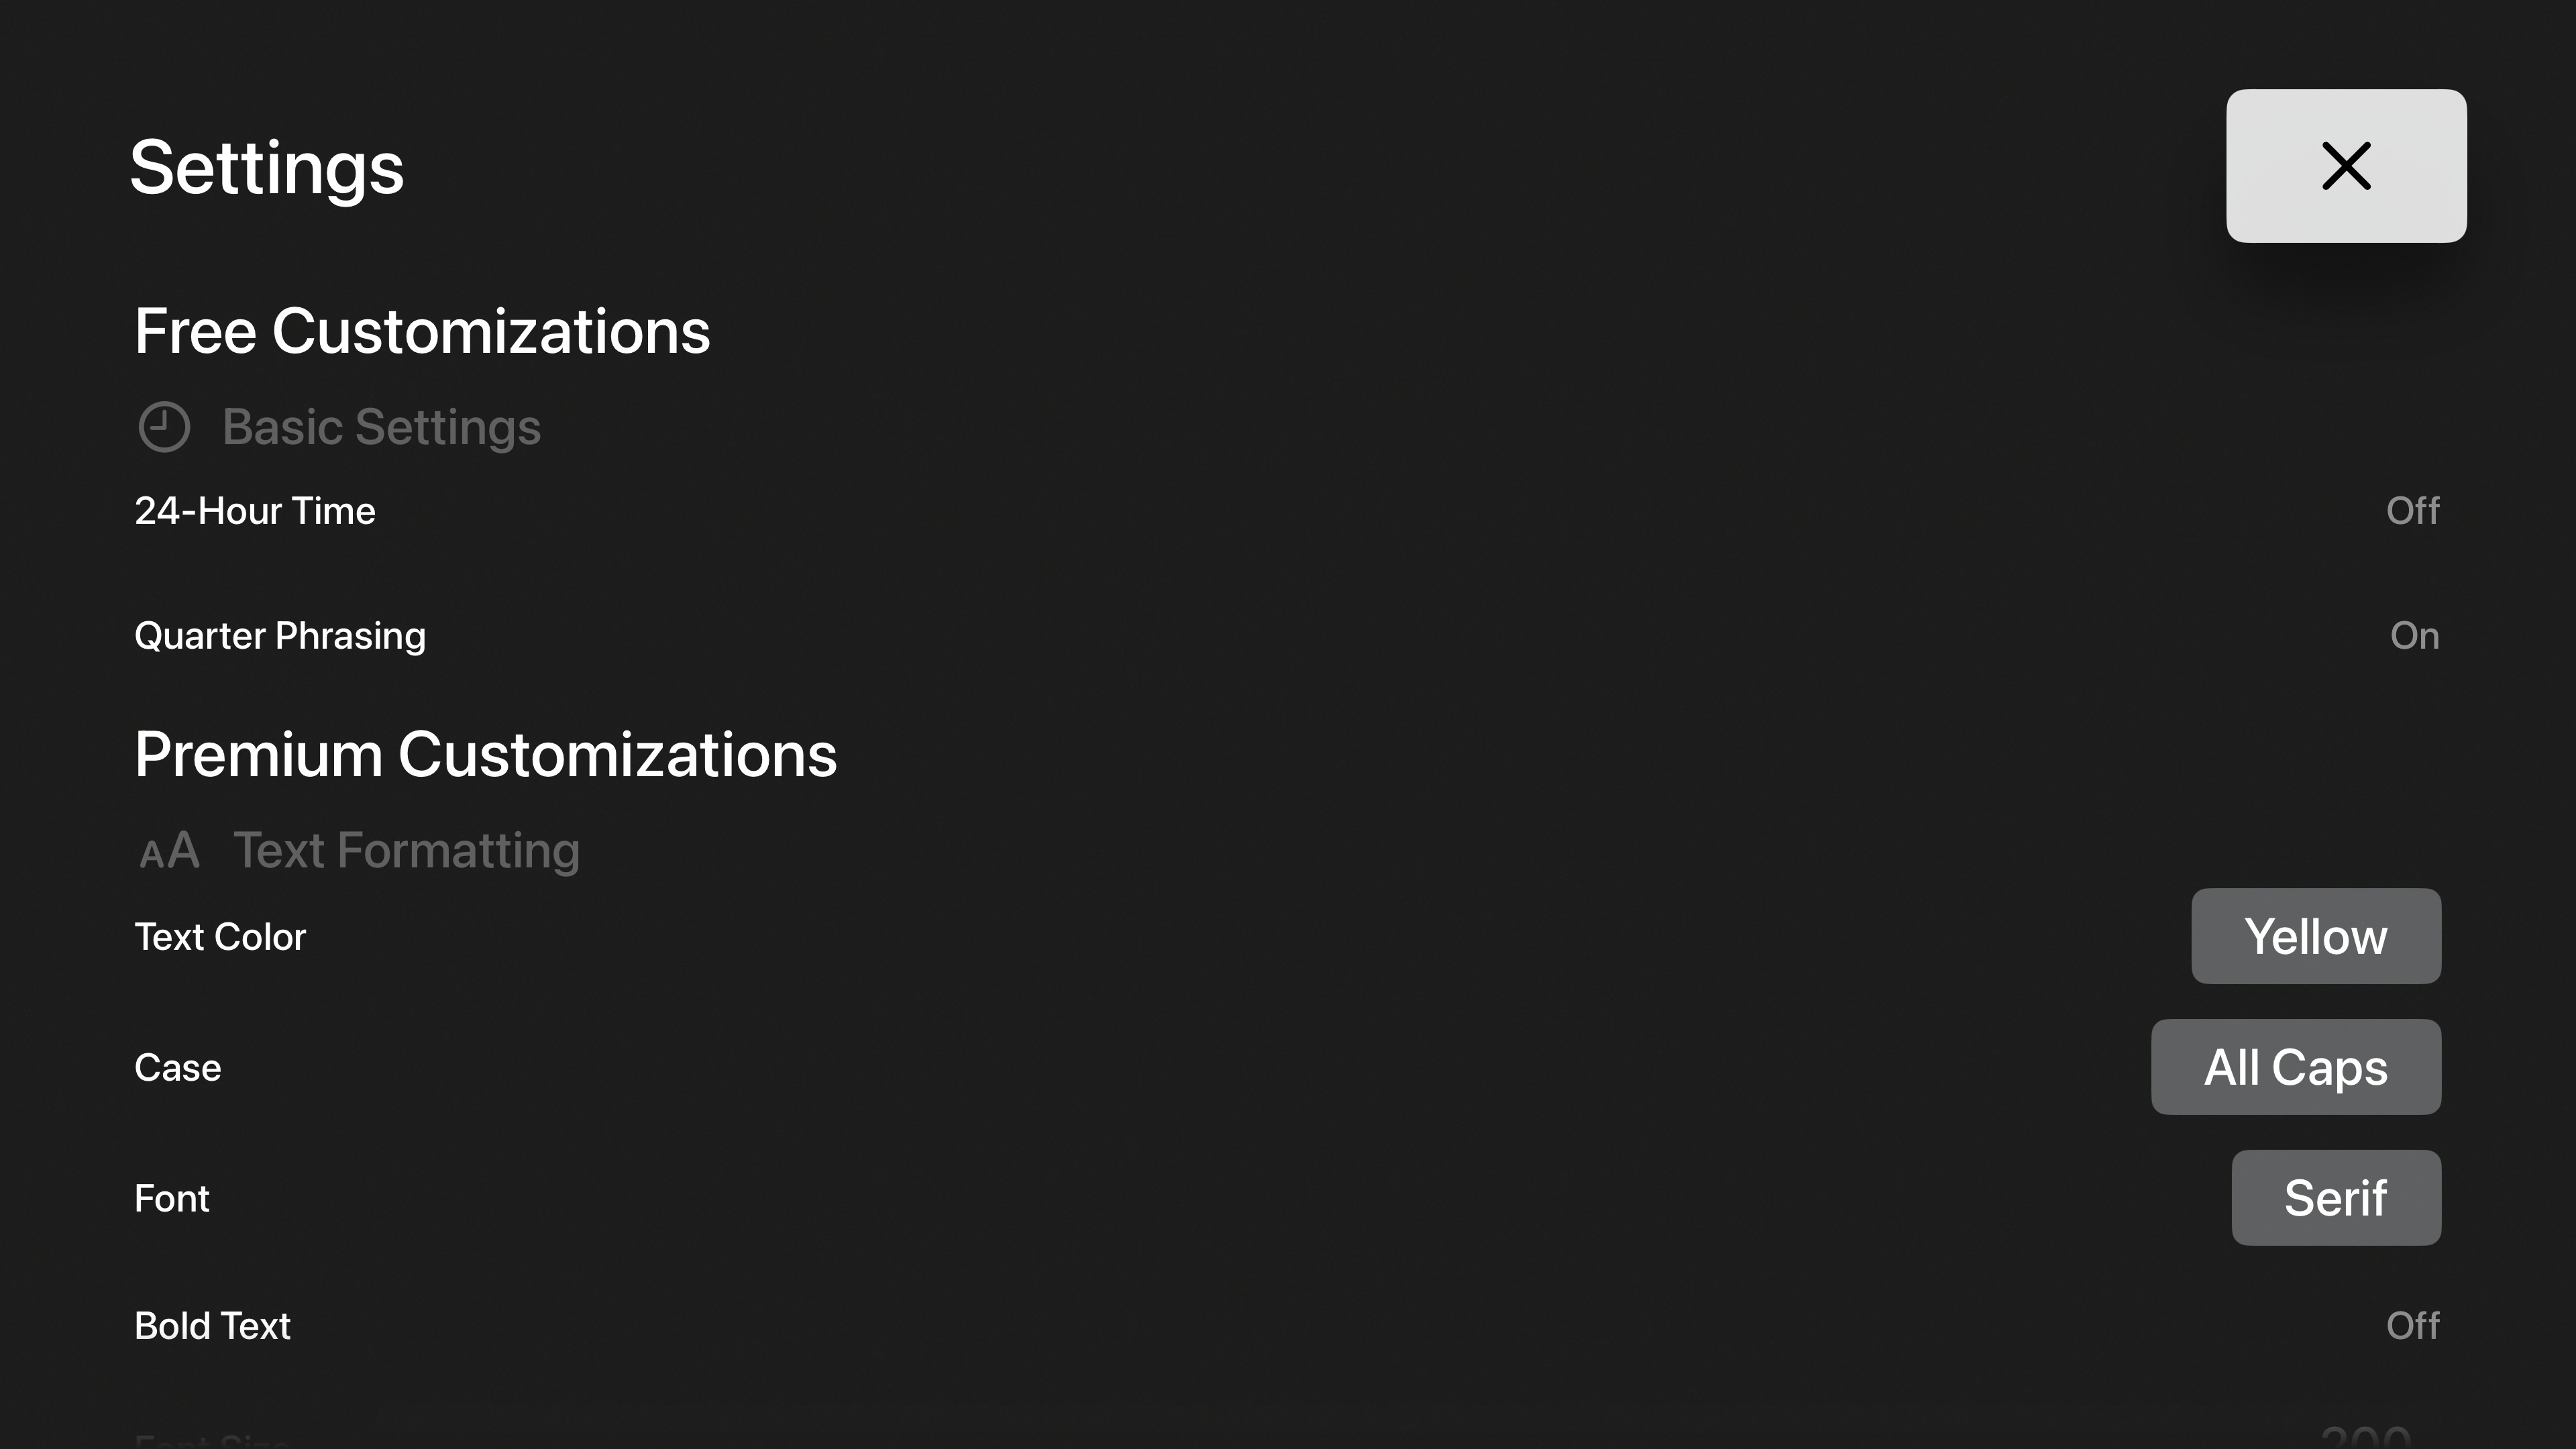Close the Settings screen with the X
Screen dimensions: 2576x1449
tap(2345, 166)
